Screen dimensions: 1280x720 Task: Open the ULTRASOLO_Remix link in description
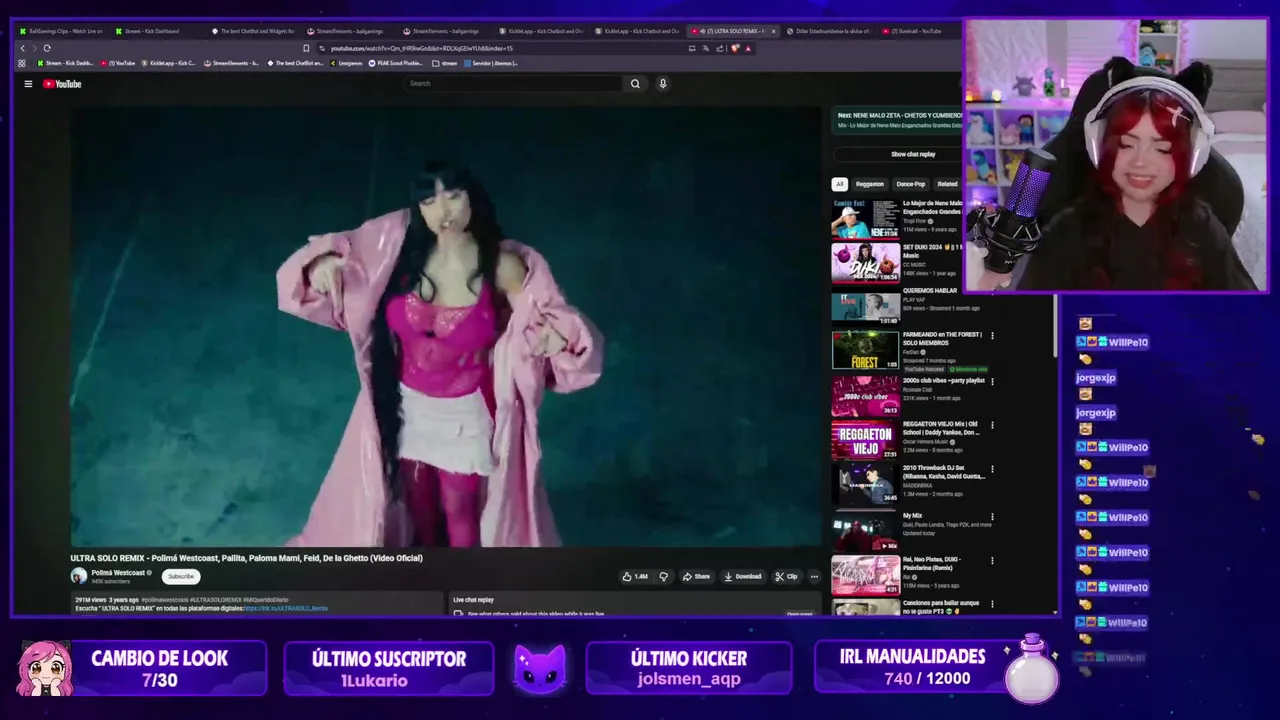point(286,608)
